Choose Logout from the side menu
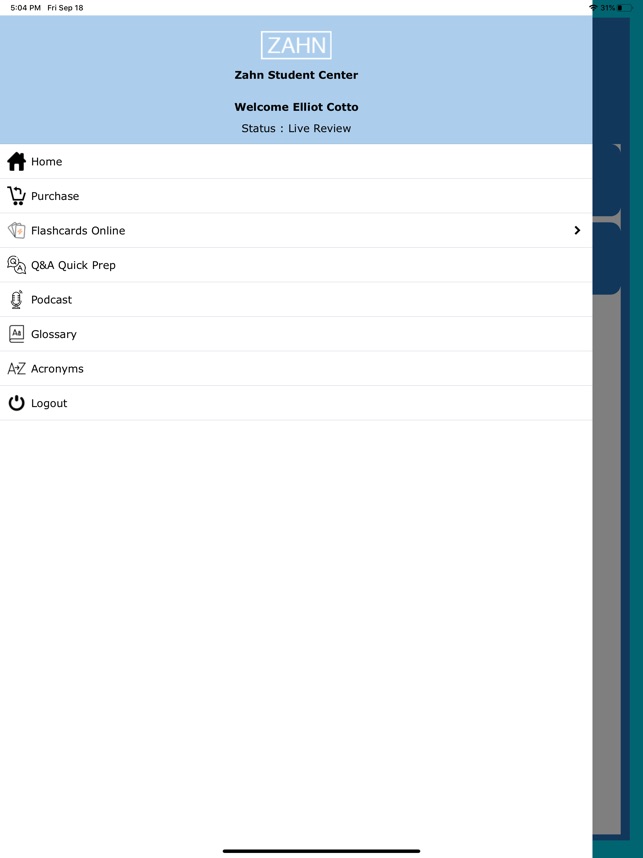 click(296, 403)
